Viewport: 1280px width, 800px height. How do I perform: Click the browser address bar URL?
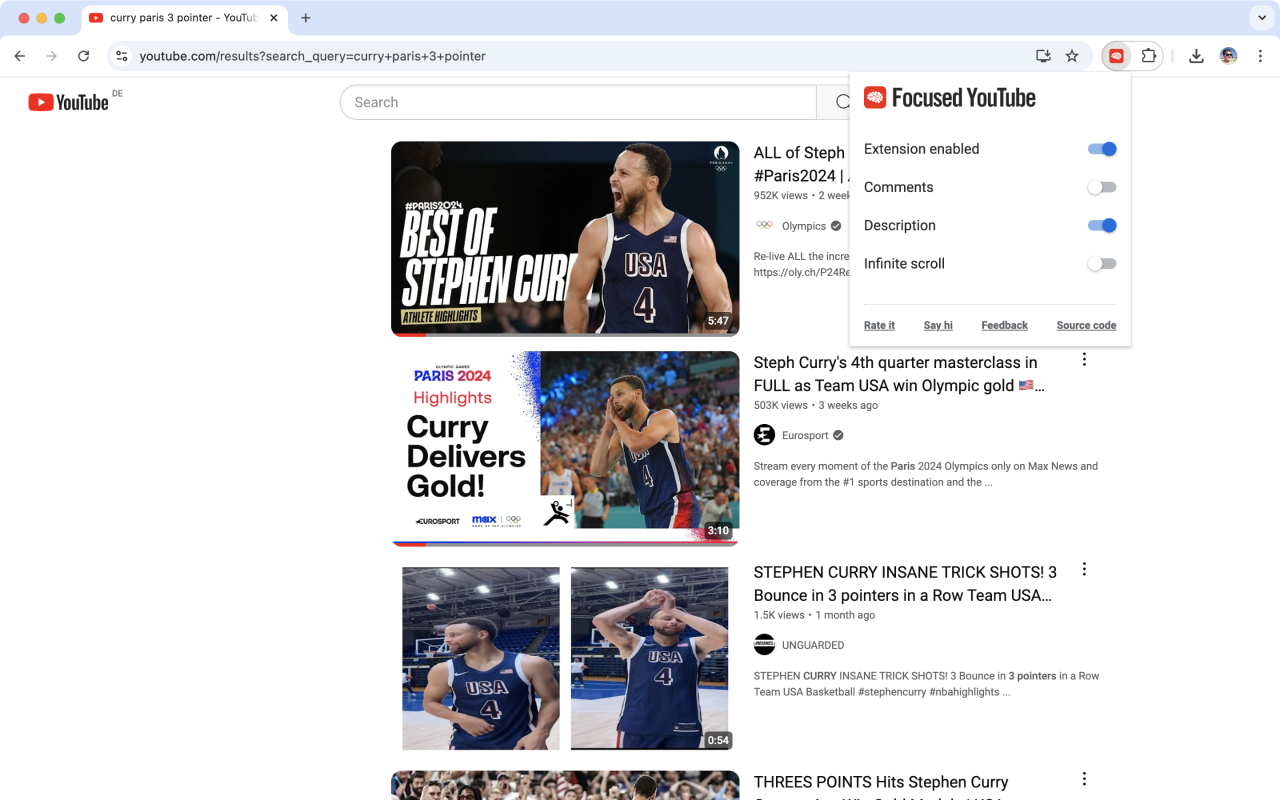[312, 56]
